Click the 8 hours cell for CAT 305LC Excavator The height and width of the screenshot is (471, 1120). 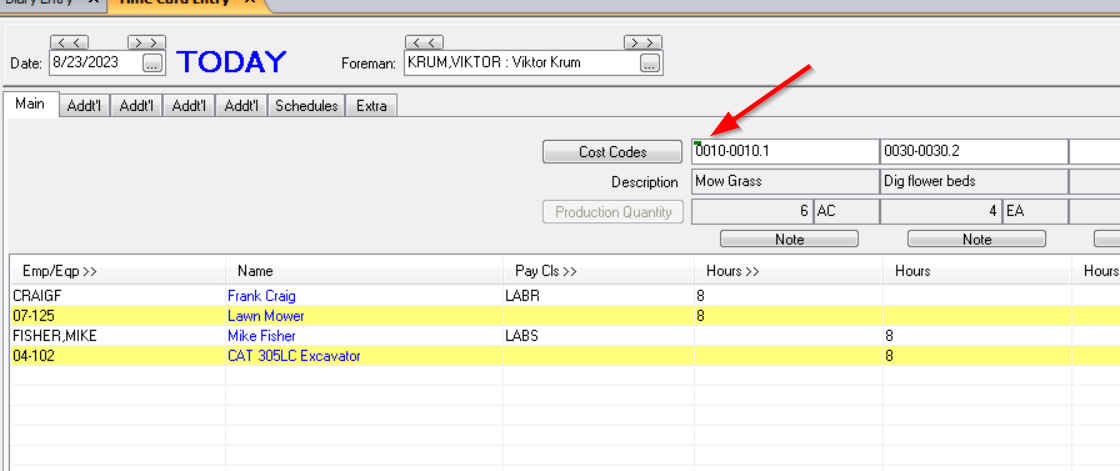click(x=977, y=355)
